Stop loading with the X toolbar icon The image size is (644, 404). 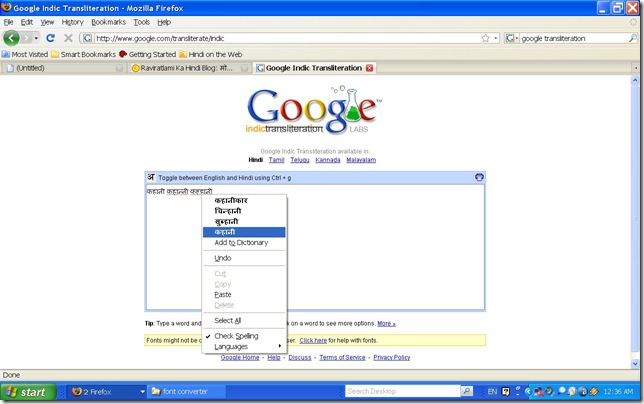[68, 38]
